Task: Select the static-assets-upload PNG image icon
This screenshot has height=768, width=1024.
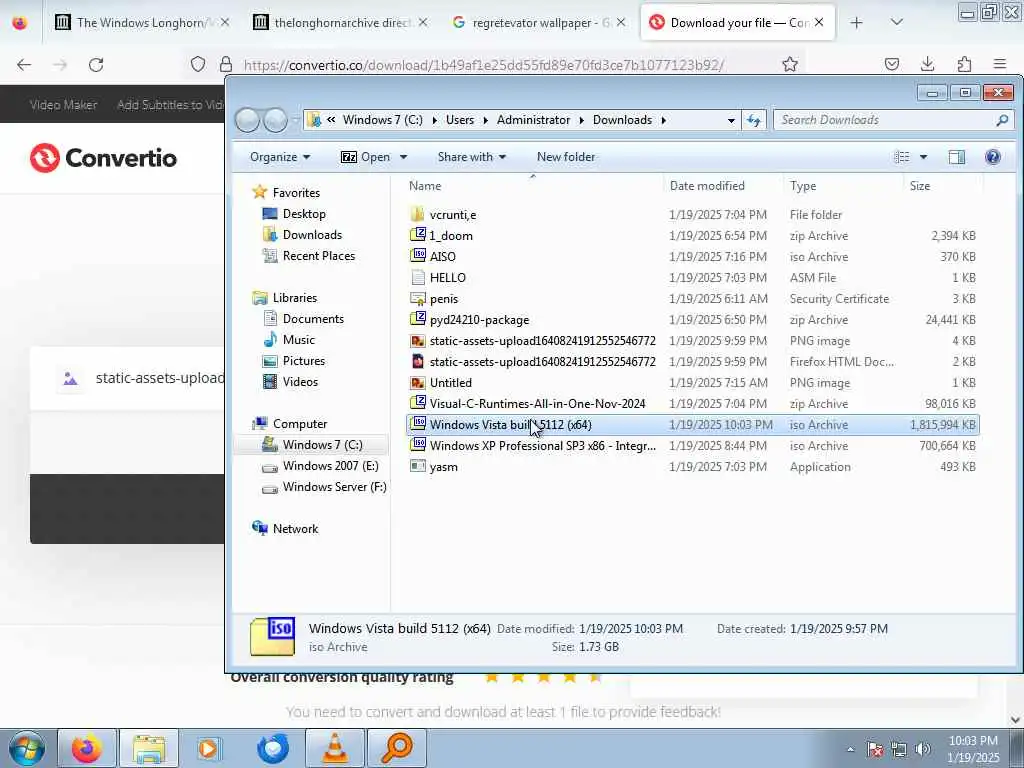Action: pyautogui.click(x=417, y=340)
